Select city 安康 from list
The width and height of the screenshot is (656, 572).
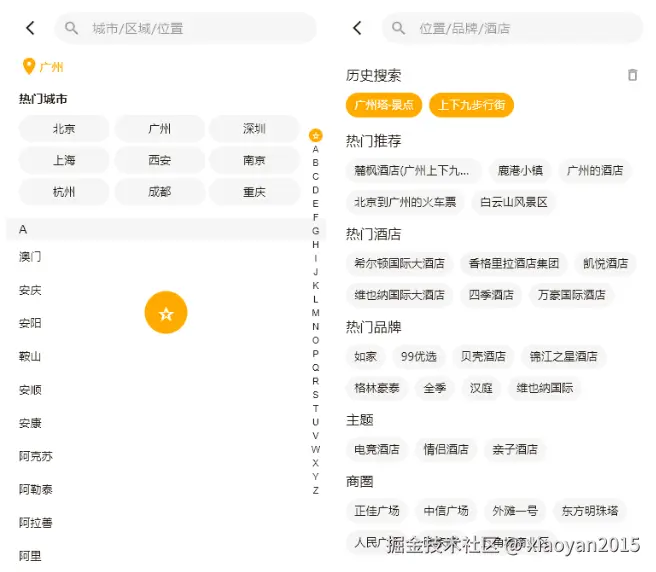pyautogui.click(x=30, y=423)
